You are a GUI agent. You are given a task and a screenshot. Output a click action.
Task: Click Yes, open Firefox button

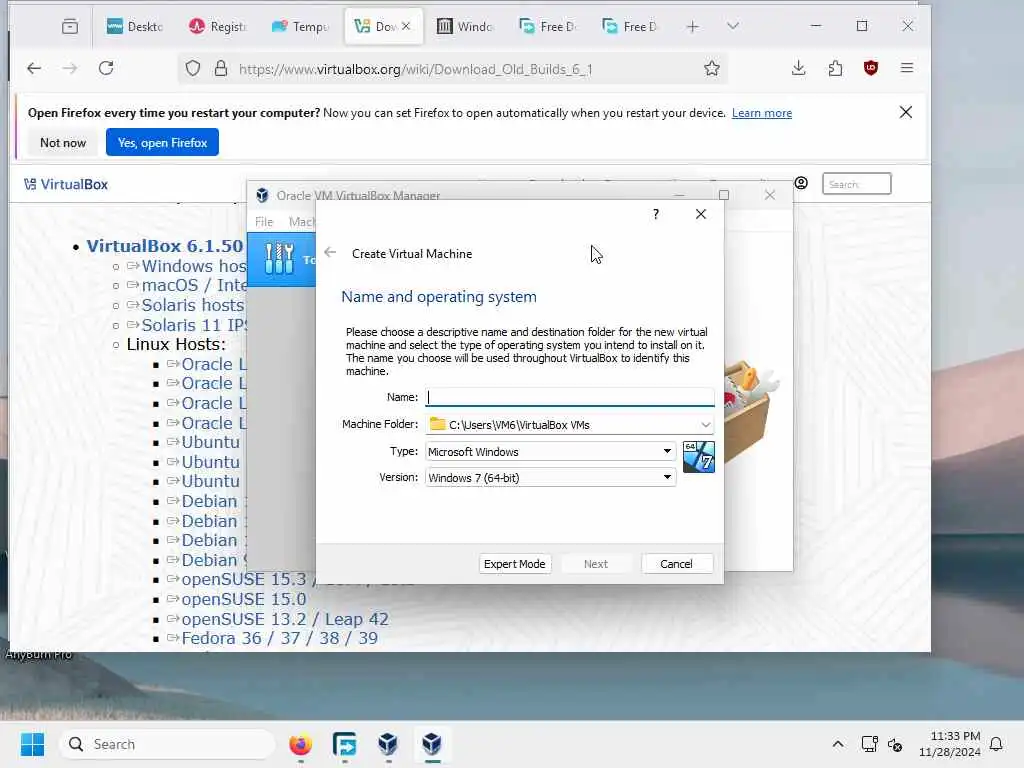tap(162, 142)
